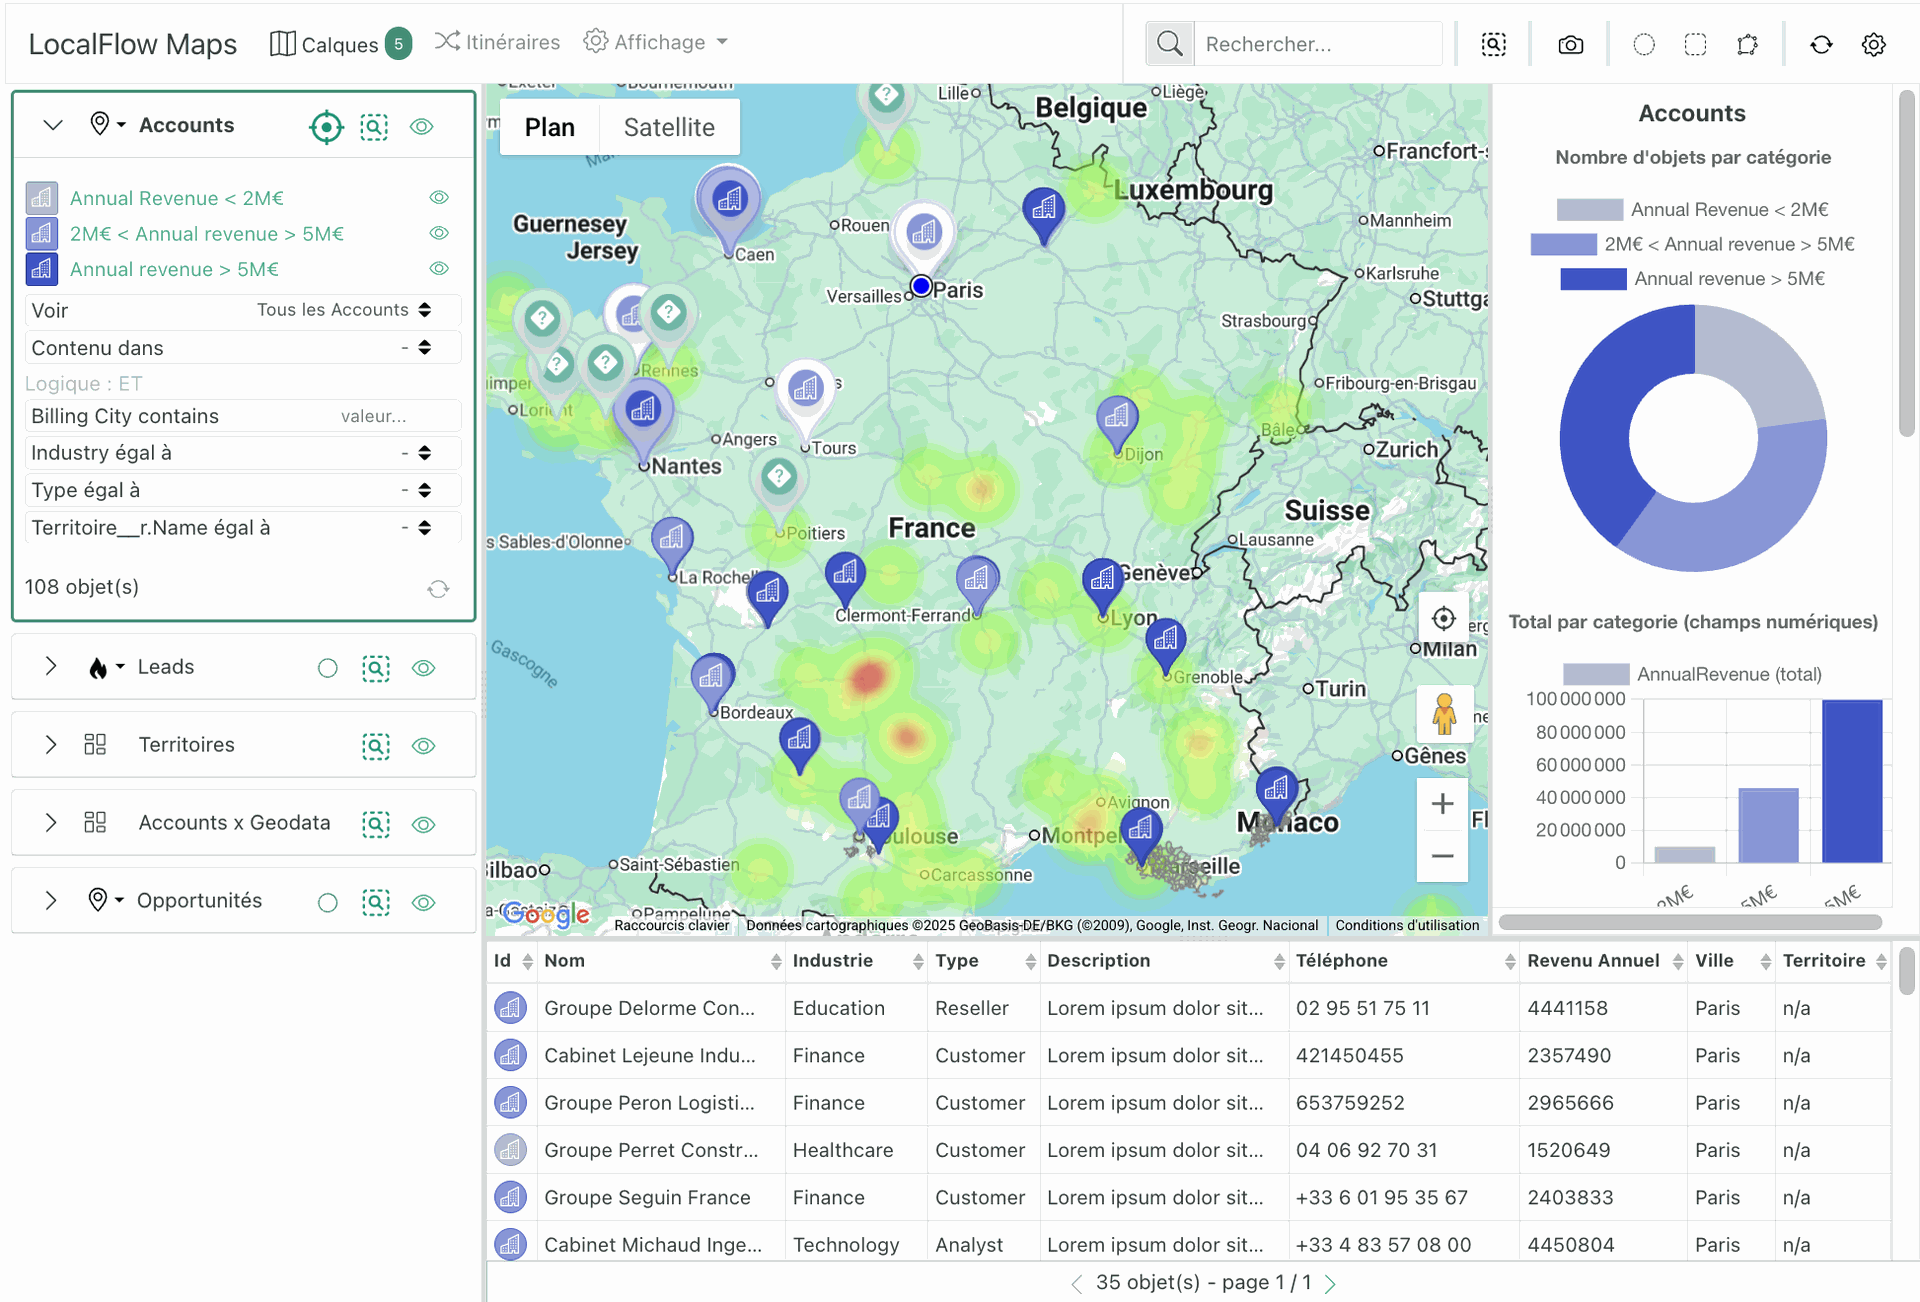Image resolution: width=1920 pixels, height=1302 pixels.
Task: Toggle visibility of Annual Revenue < 2M€
Action: [x=438, y=198]
